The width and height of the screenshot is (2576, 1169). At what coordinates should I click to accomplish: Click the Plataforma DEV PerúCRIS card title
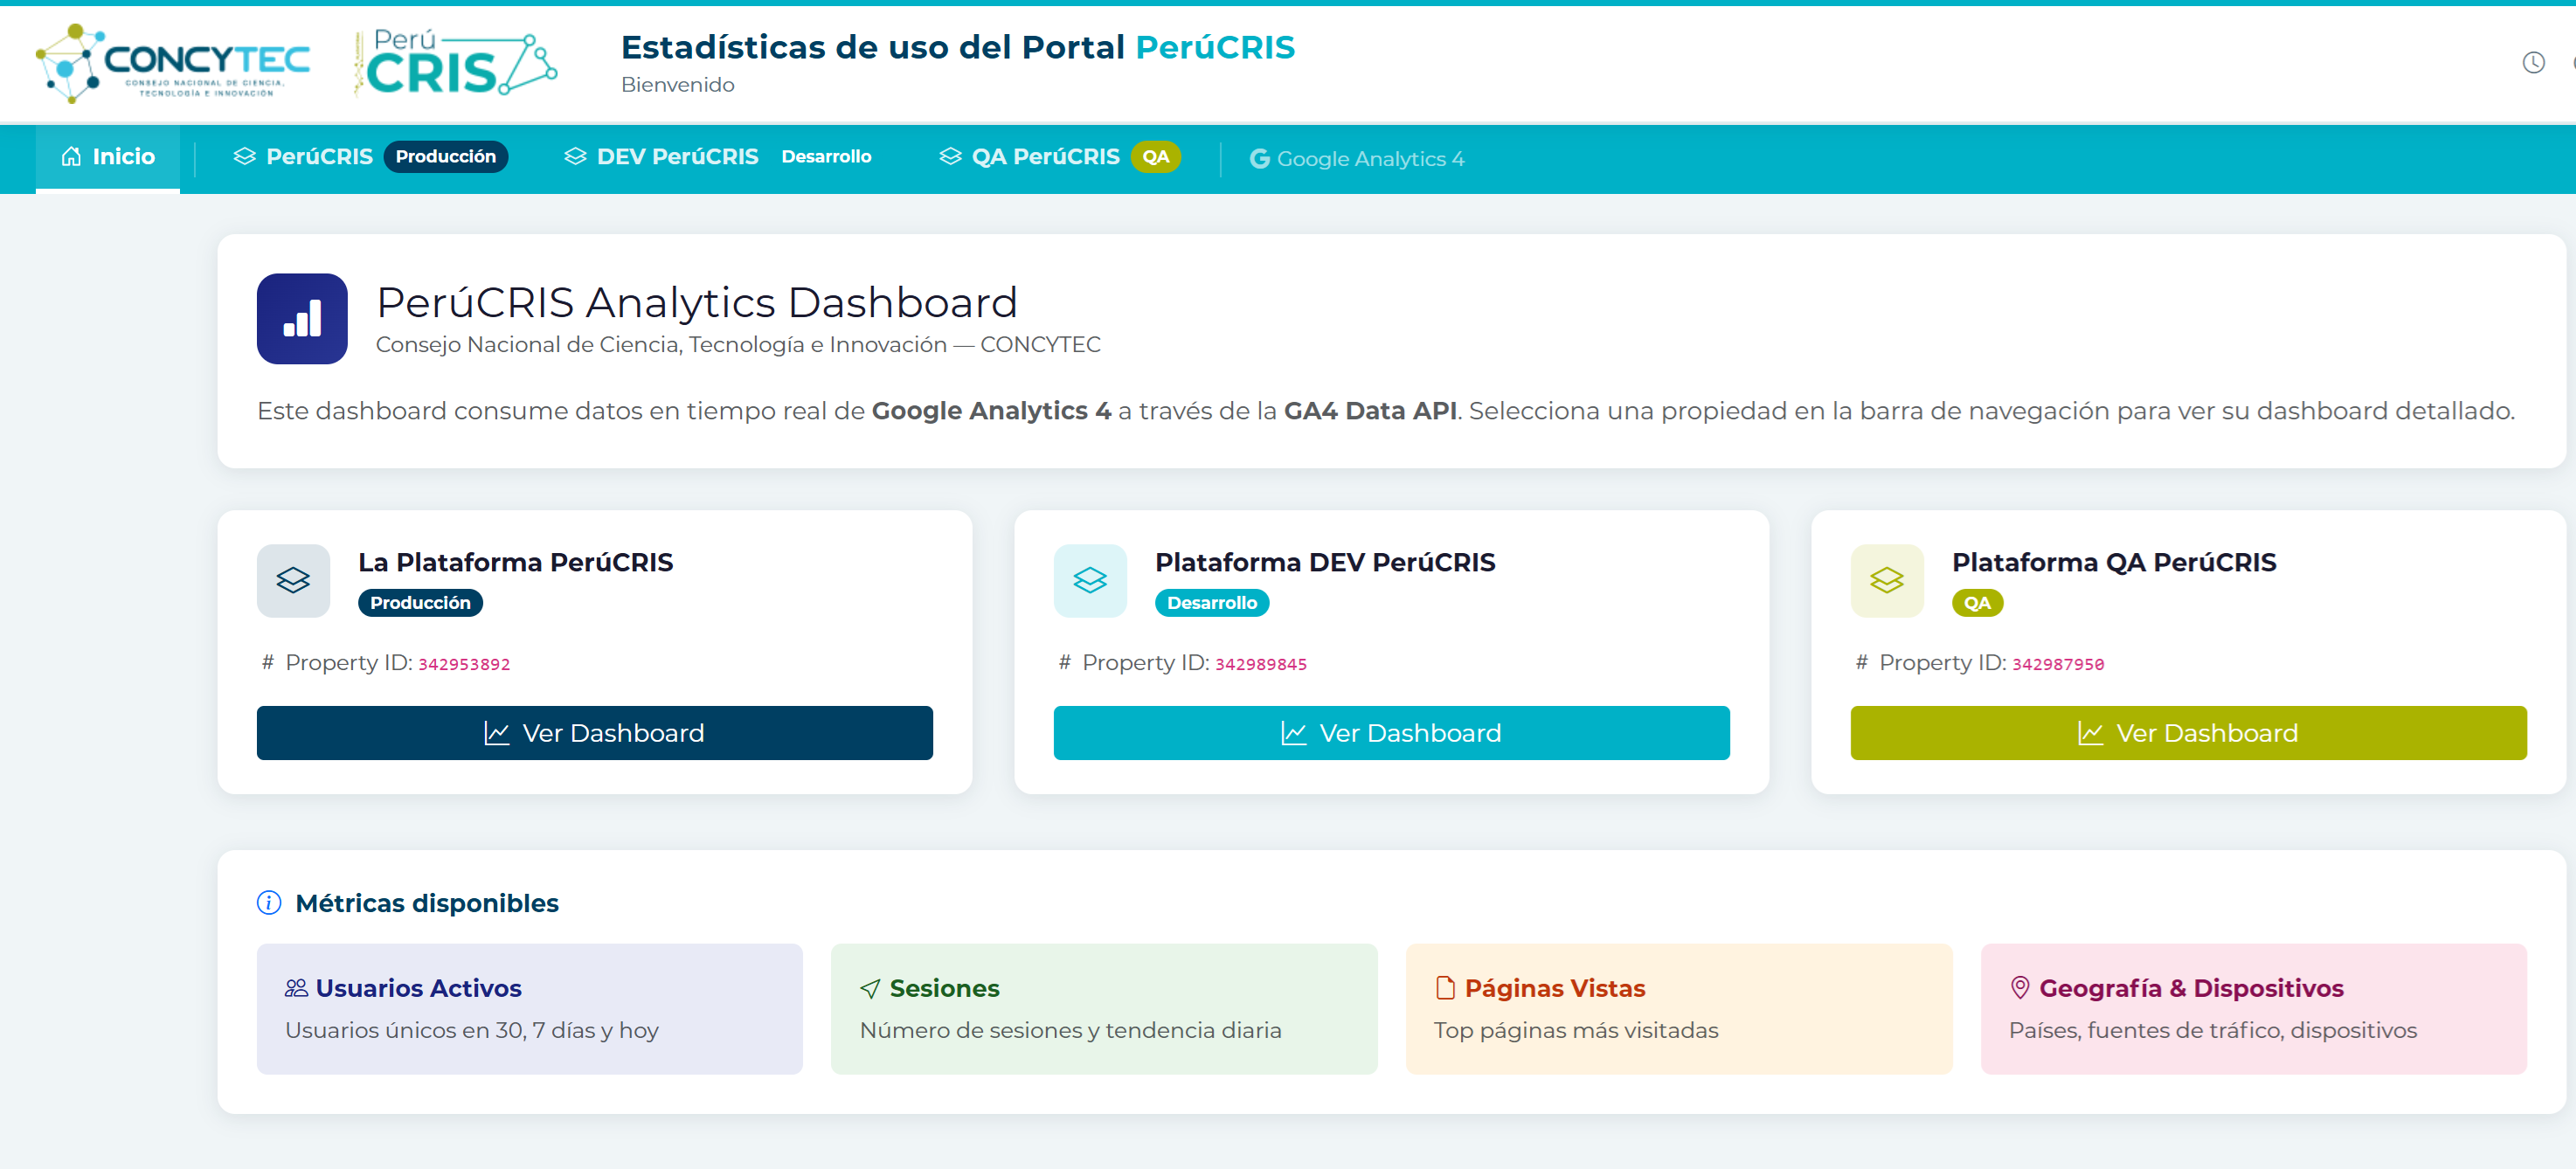1325,563
